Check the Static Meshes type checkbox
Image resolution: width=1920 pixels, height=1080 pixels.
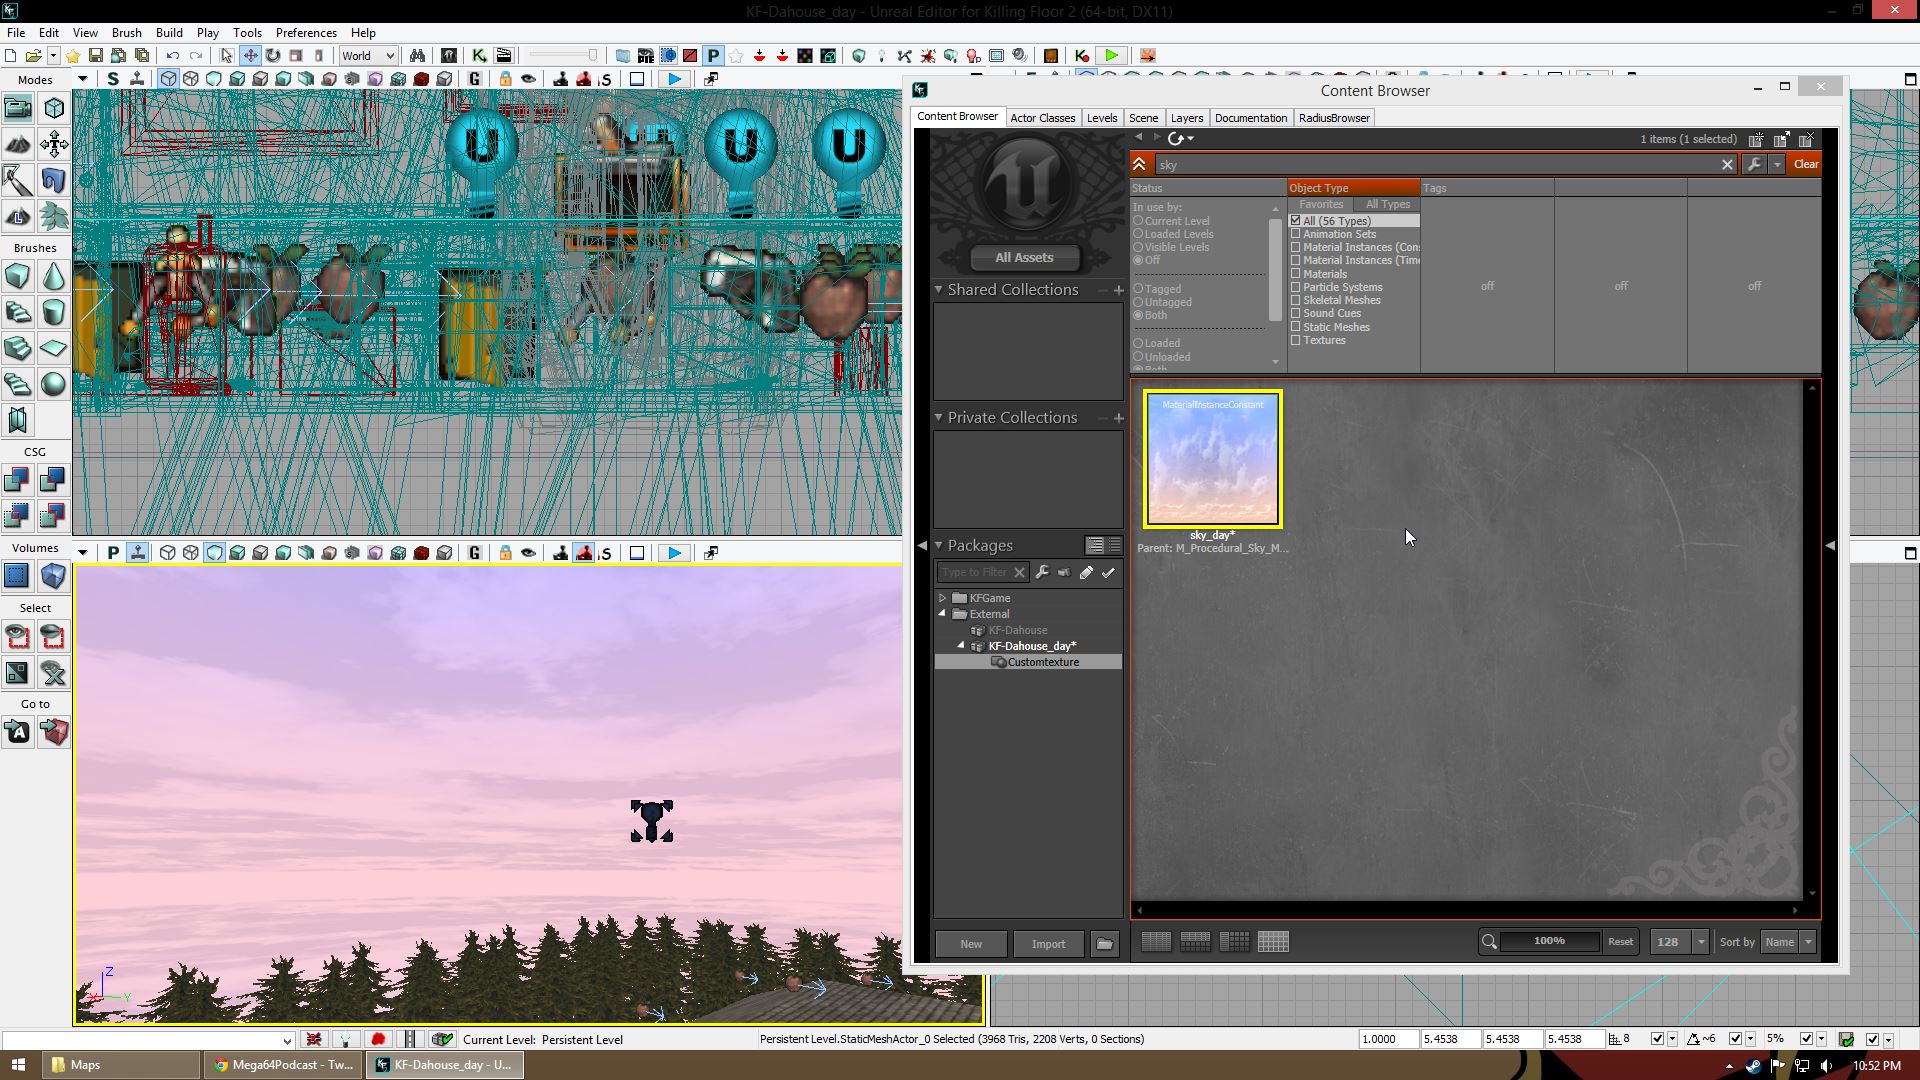tap(1296, 327)
